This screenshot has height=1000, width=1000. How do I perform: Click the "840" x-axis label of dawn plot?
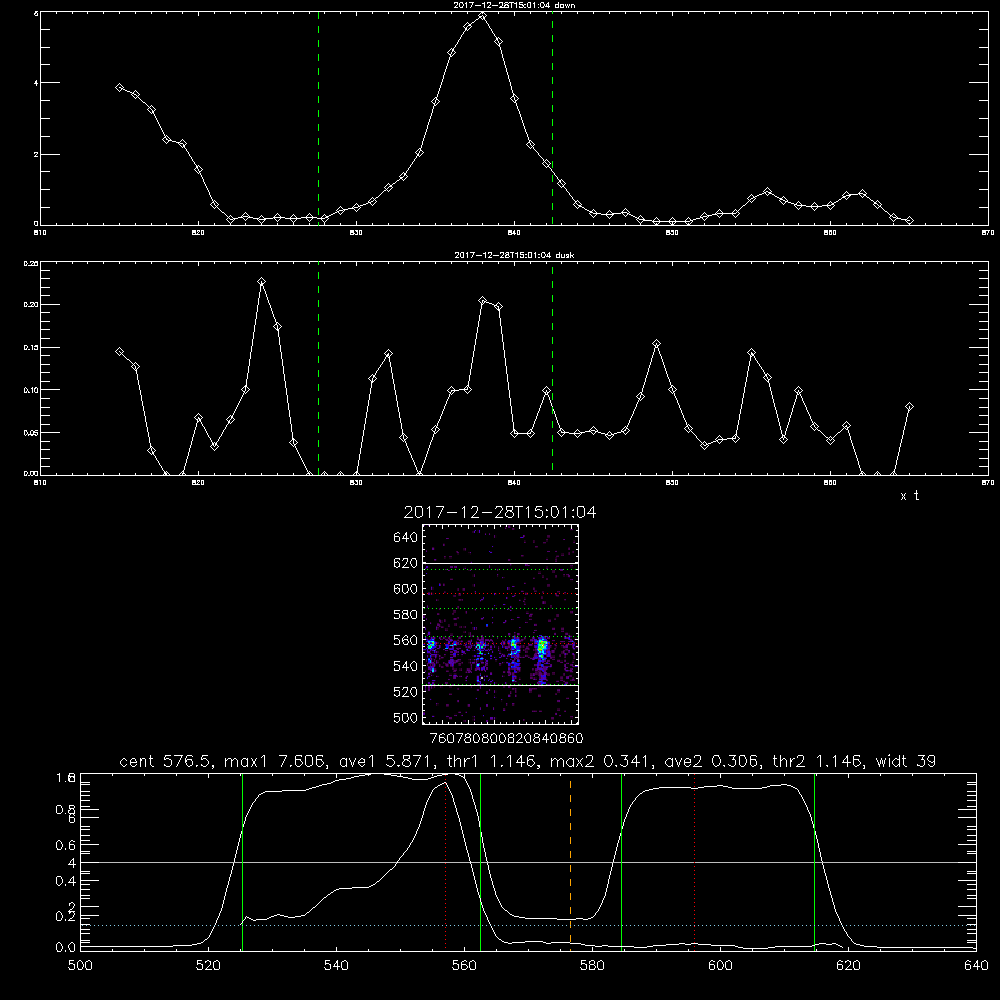[514, 233]
